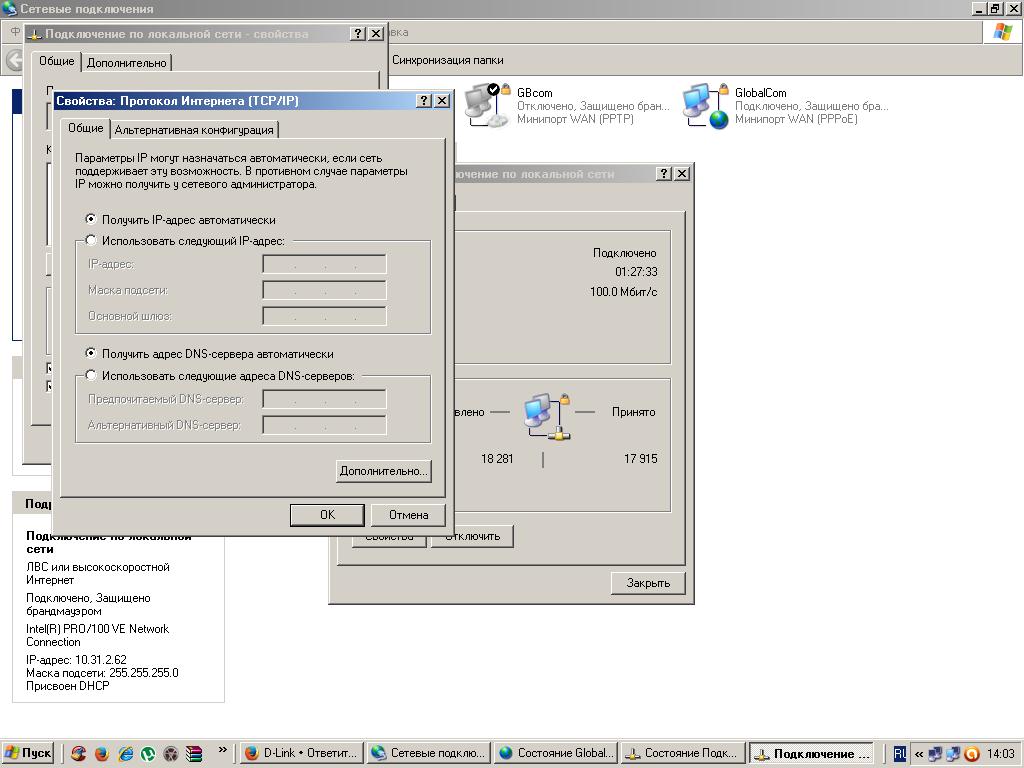Image resolution: width=1024 pixels, height=768 pixels.
Task: Click the language indicator RU in tray
Action: [899, 754]
